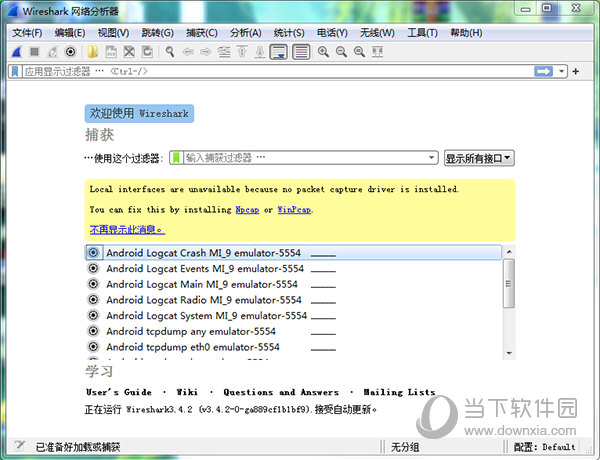
Task: Click the 不再显示此消息 link
Action: 127,229
